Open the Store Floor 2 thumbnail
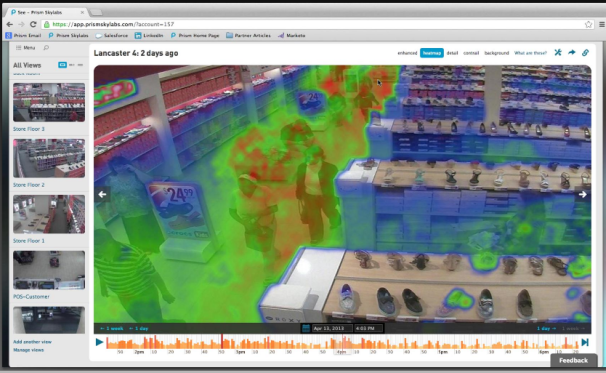This screenshot has width=606, height=373. [49, 158]
